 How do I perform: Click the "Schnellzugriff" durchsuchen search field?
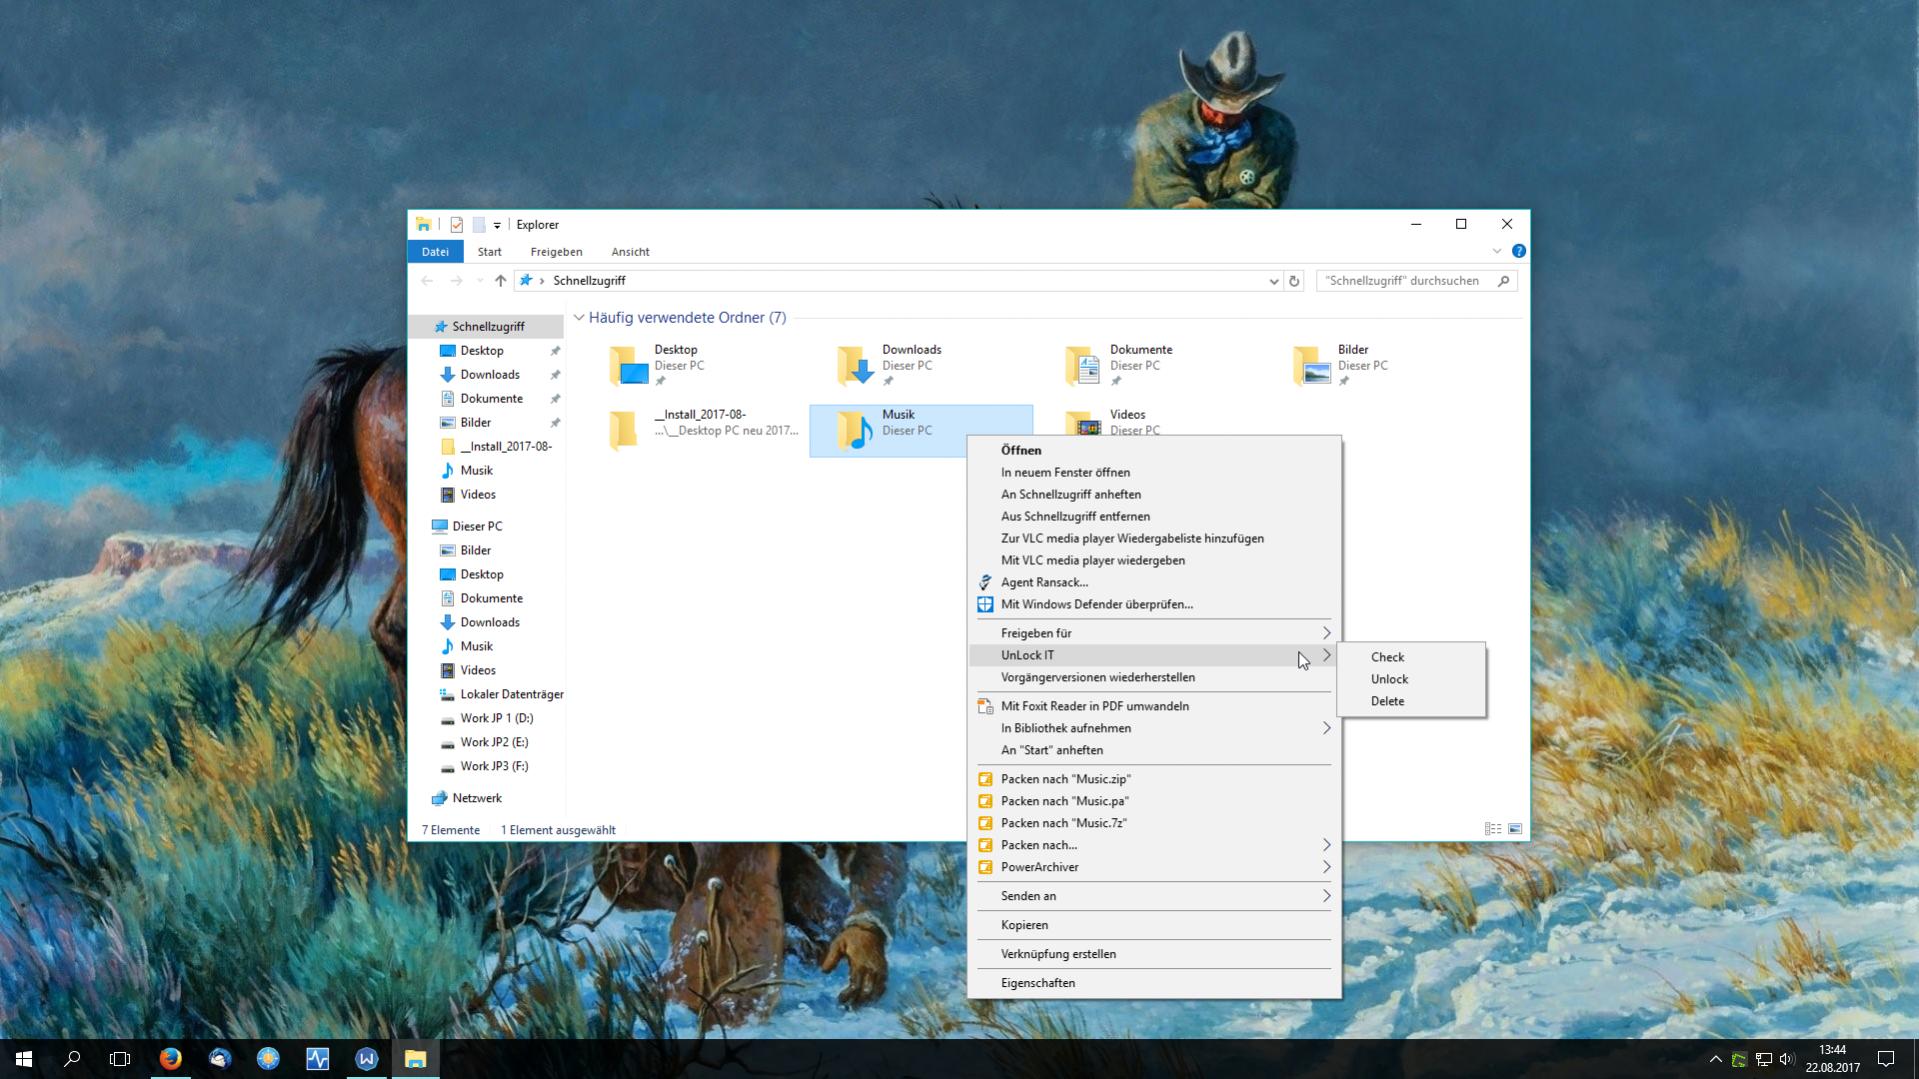[1416, 281]
